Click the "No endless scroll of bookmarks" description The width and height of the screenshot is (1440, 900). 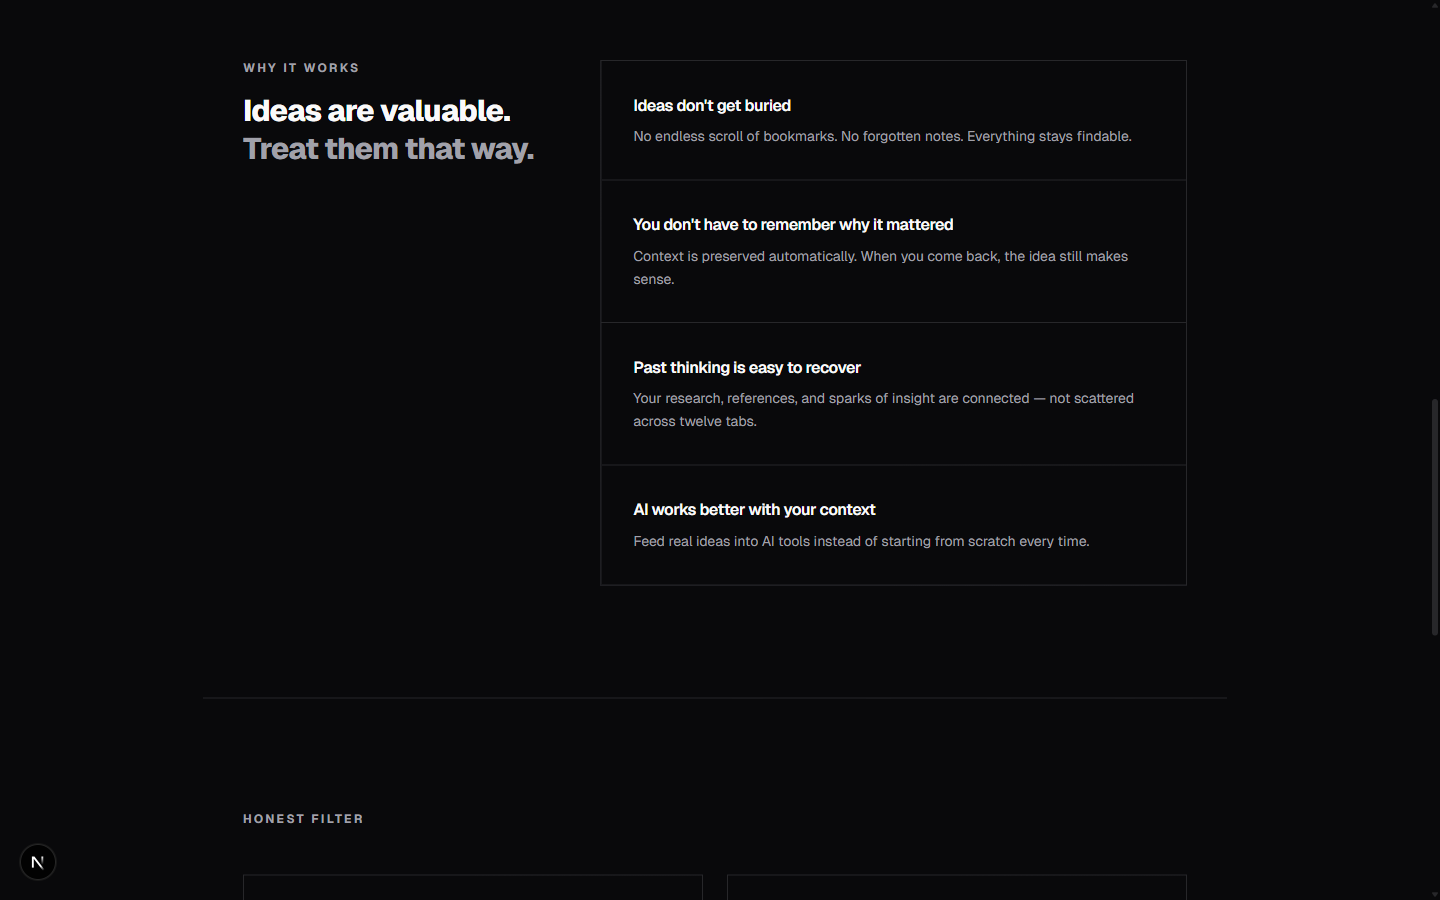(x=882, y=137)
